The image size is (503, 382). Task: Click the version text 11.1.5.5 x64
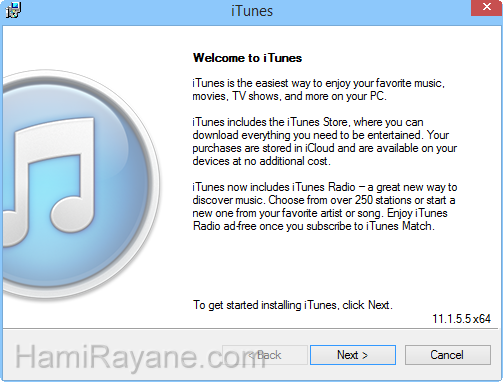tap(461, 319)
